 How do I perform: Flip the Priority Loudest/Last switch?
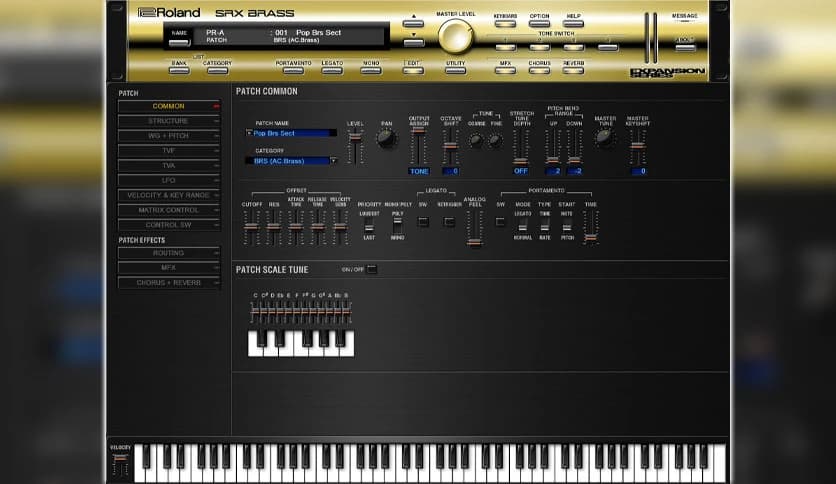tap(369, 225)
